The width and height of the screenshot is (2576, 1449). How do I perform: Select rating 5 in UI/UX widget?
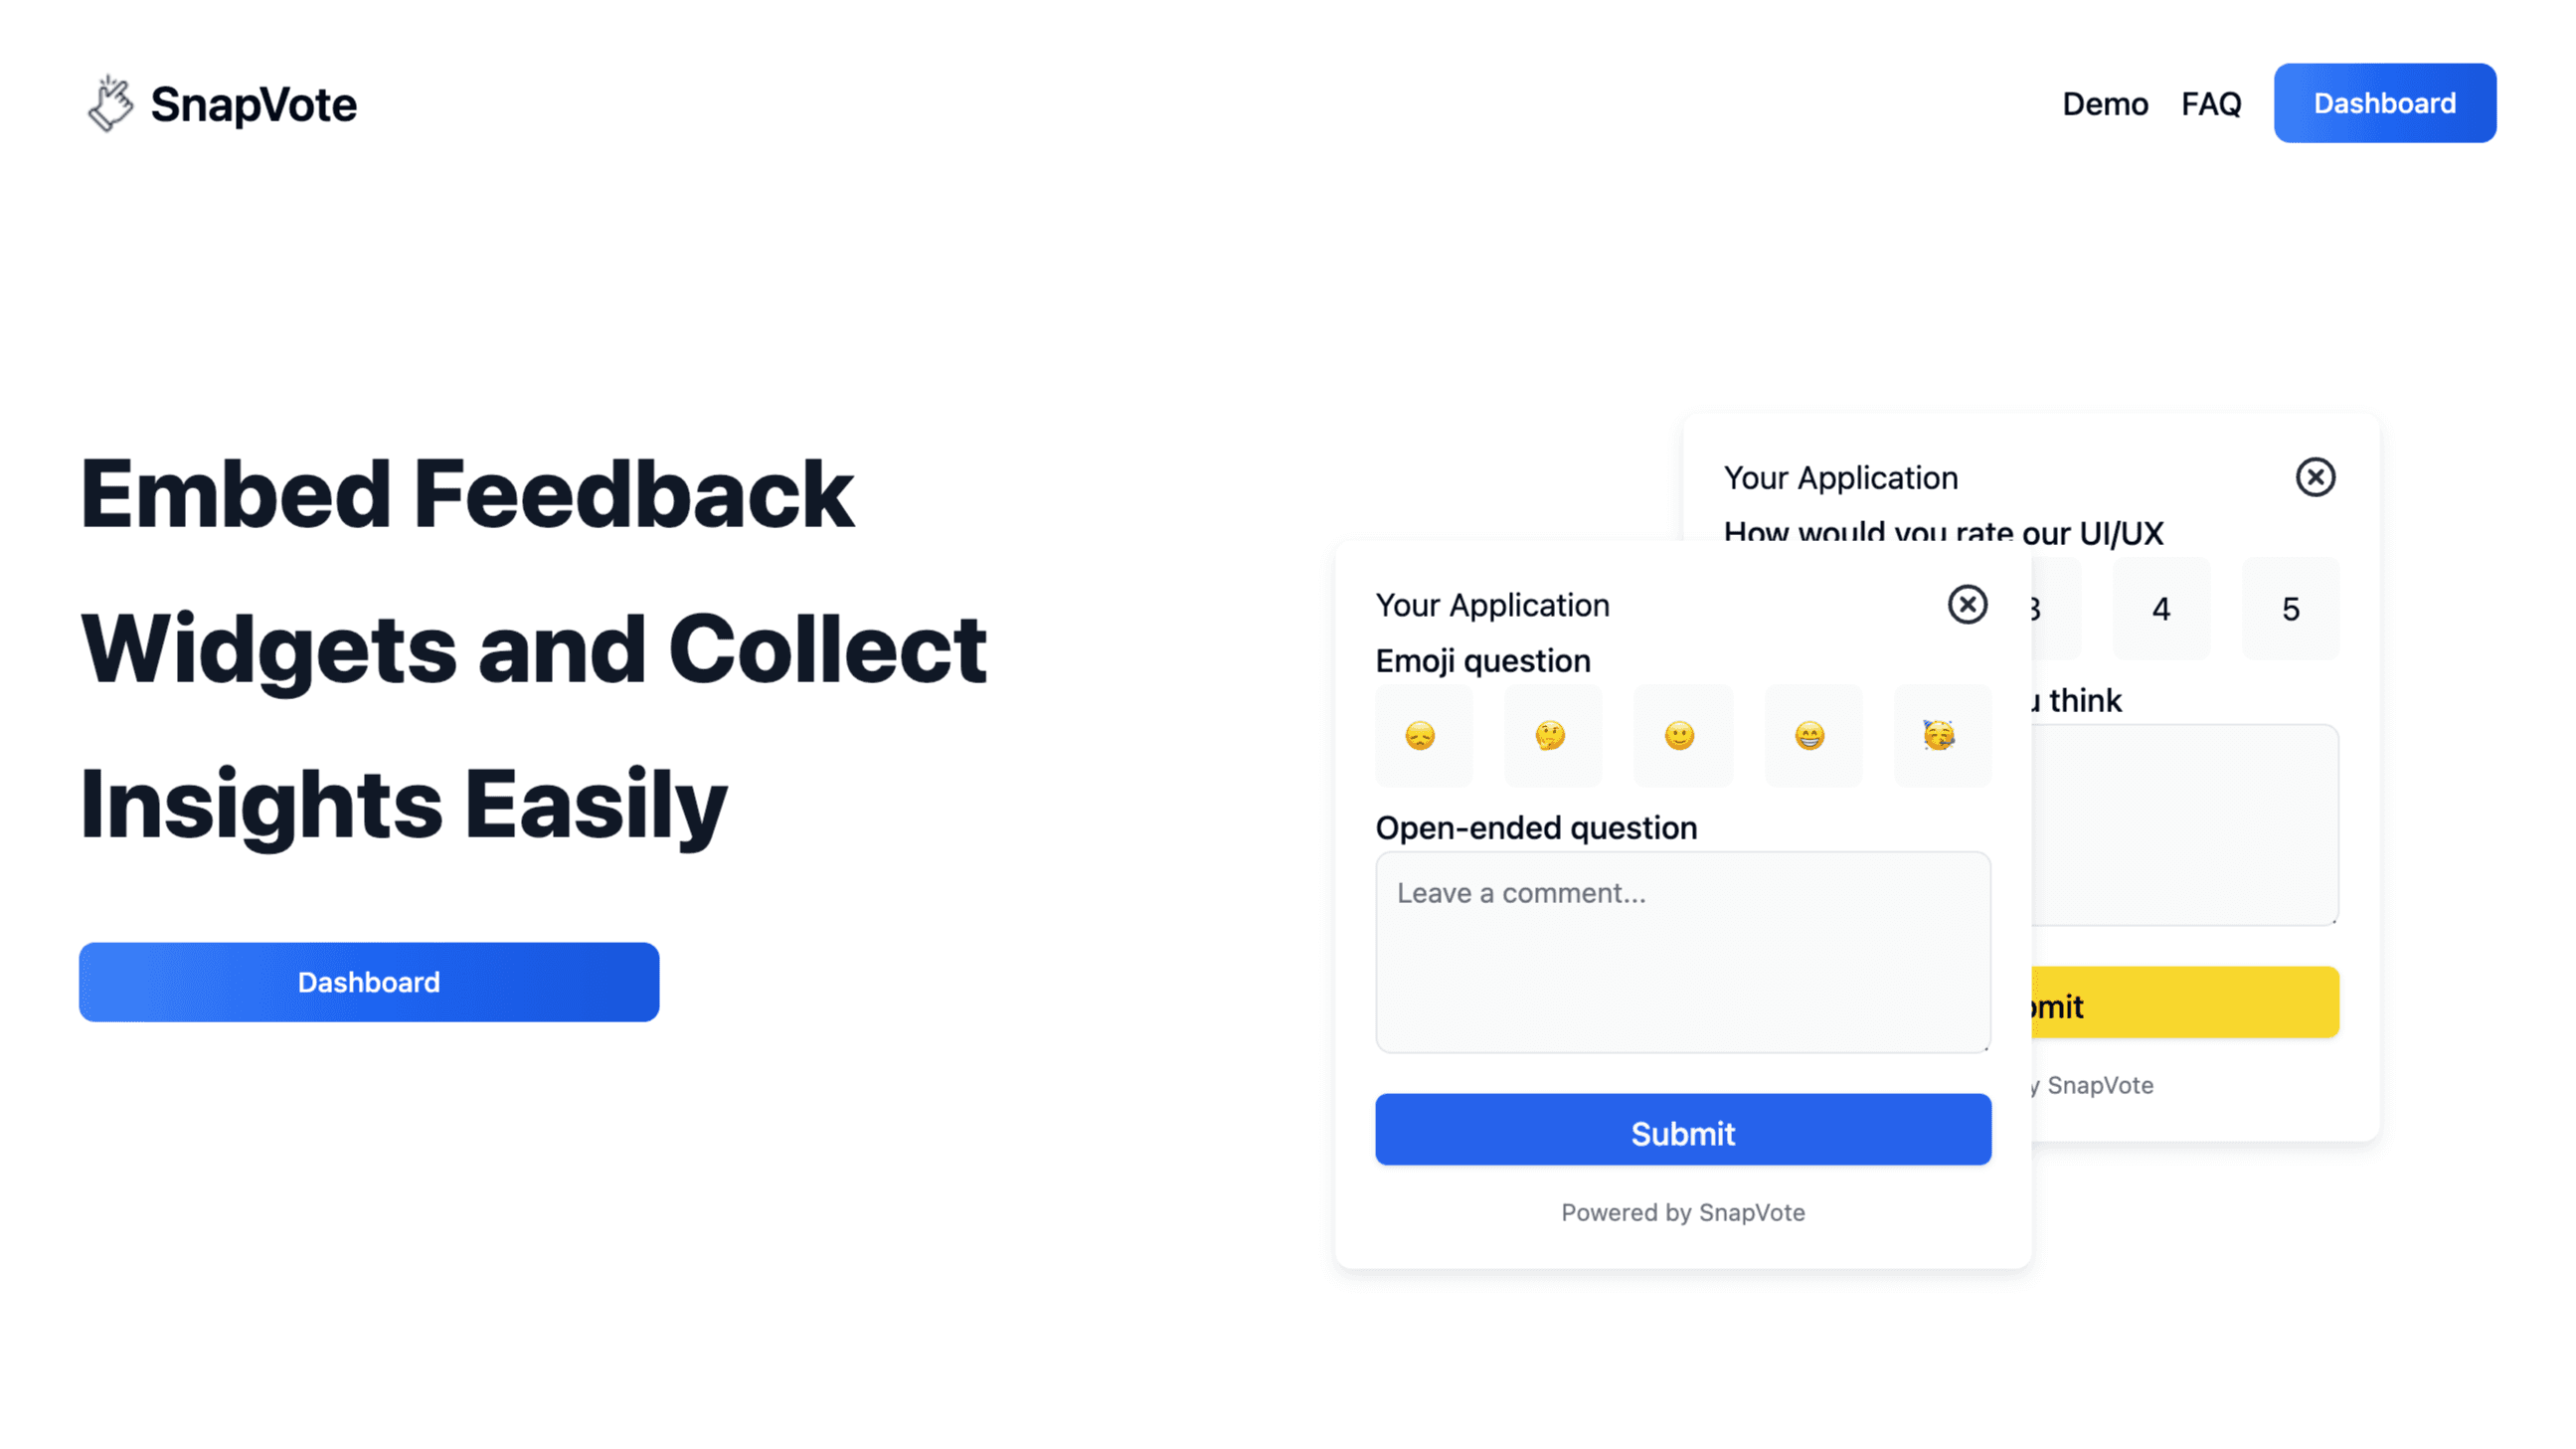click(x=2290, y=609)
